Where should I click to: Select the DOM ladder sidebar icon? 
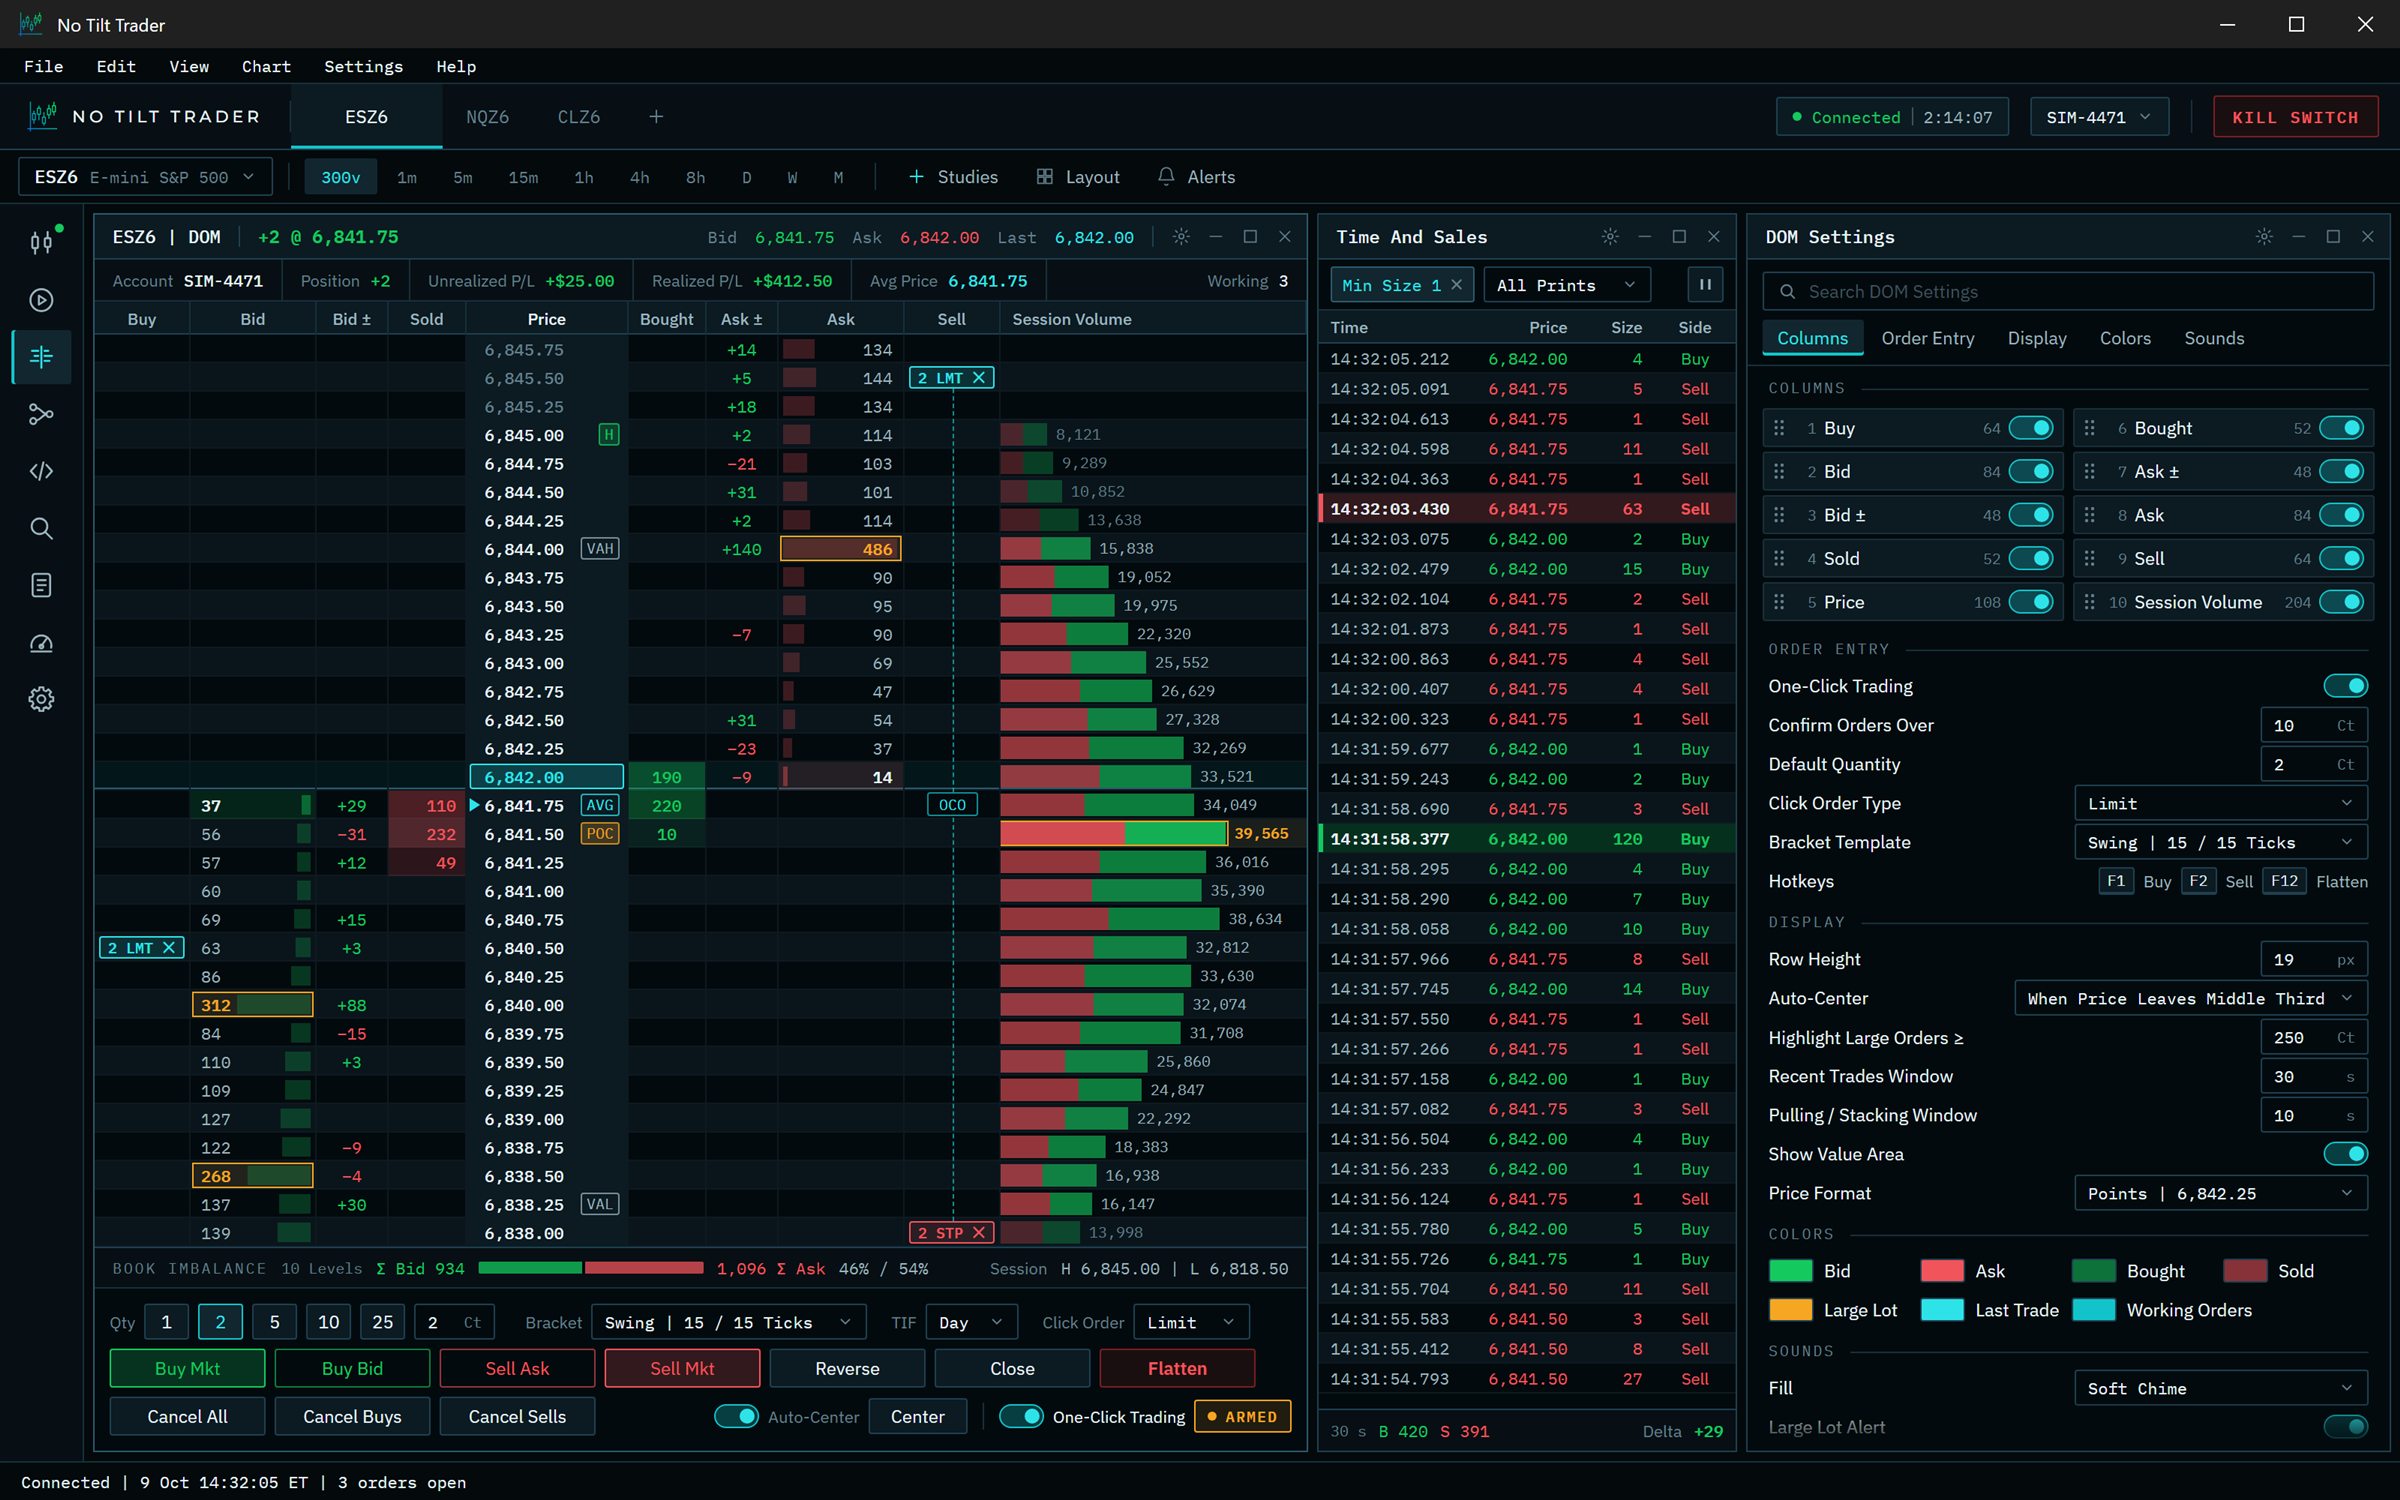click(41, 357)
